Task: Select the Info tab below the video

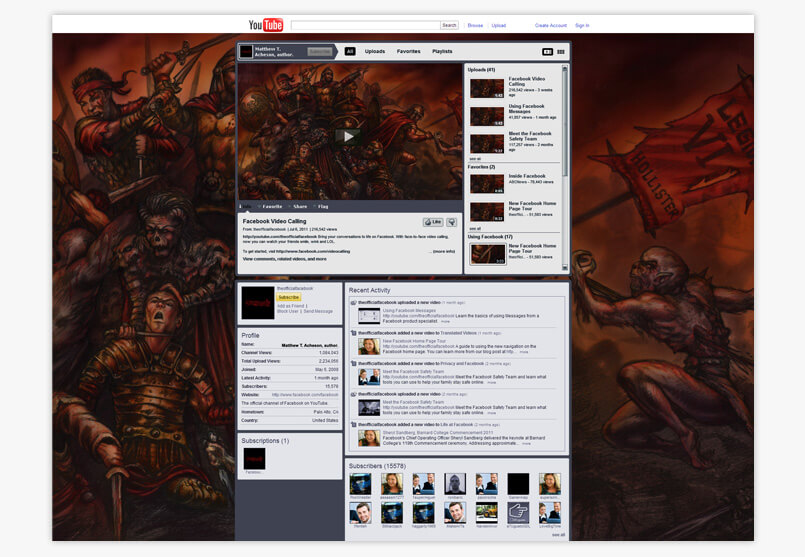Action: 245,206
